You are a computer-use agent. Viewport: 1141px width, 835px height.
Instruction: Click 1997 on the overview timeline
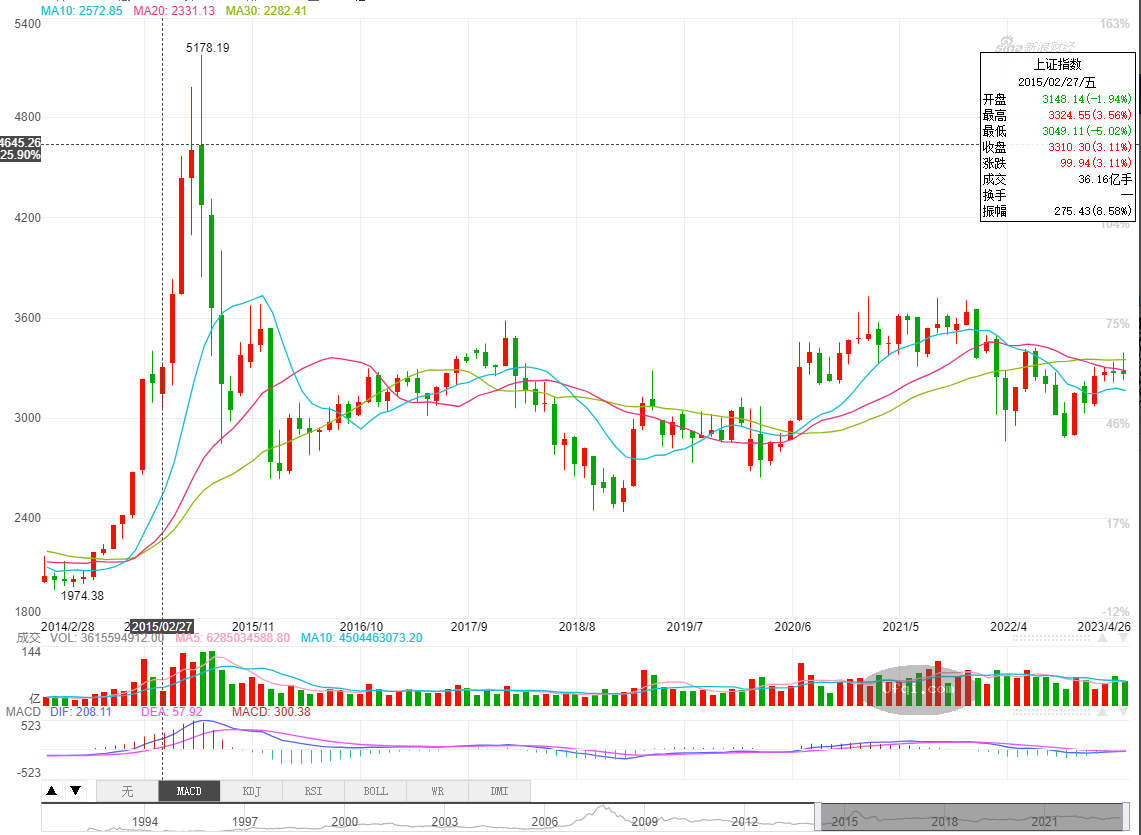pos(245,822)
